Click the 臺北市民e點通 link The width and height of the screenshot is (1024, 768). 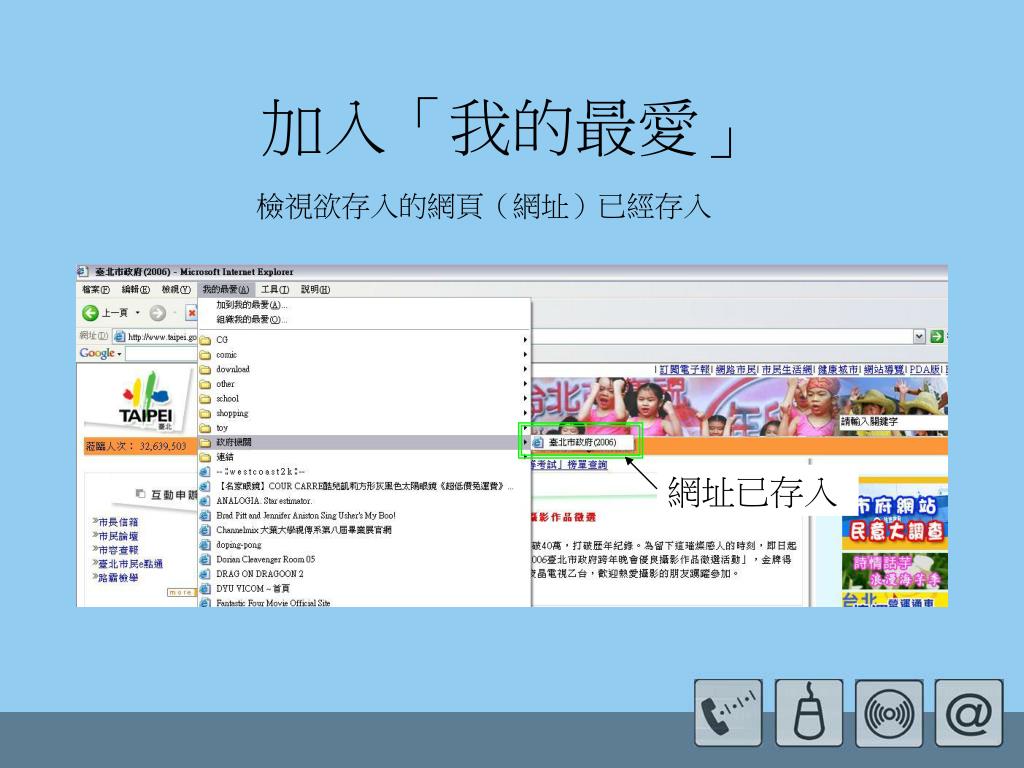pyautogui.click(x=130, y=564)
